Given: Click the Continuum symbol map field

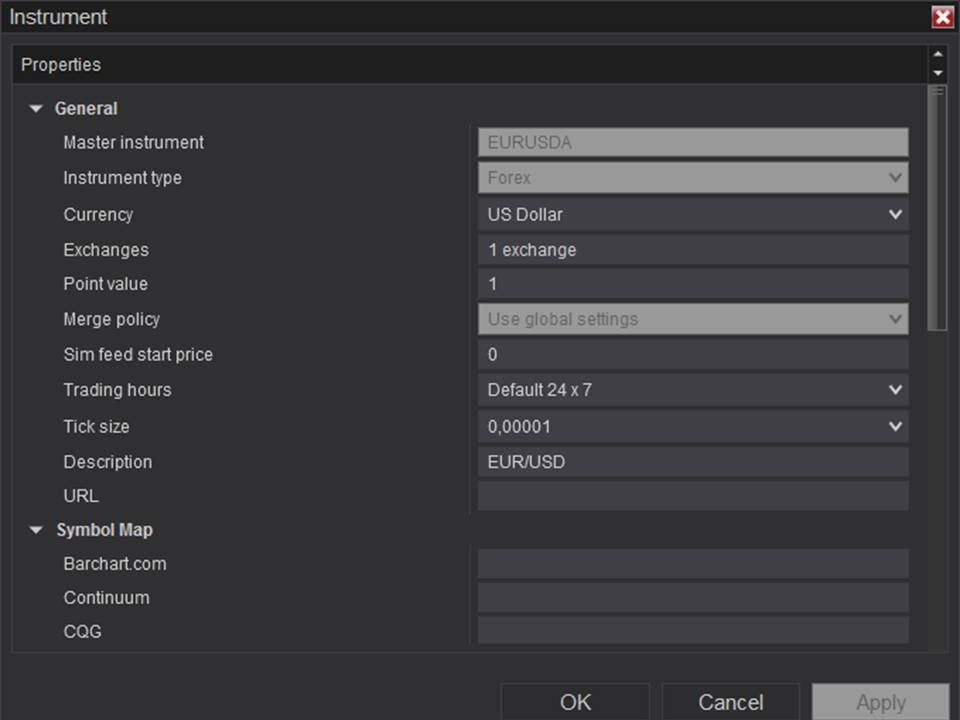Looking at the screenshot, I should [693, 597].
